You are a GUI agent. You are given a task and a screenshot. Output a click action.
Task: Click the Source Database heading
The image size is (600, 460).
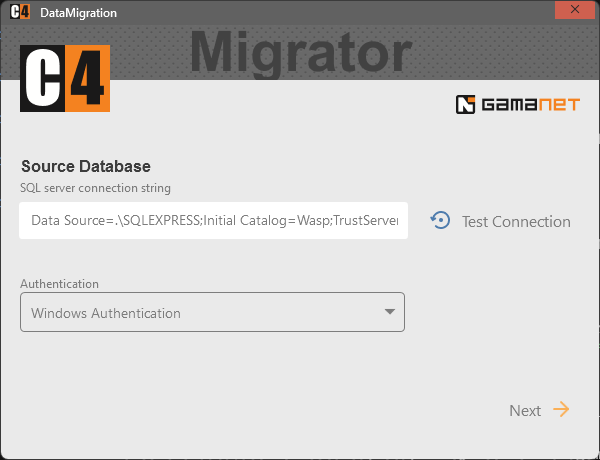pyautogui.click(x=86, y=166)
